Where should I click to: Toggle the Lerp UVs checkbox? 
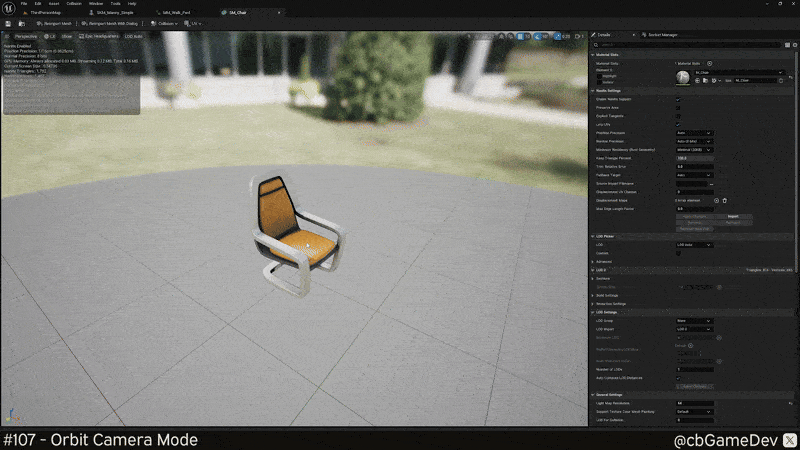(x=678, y=124)
